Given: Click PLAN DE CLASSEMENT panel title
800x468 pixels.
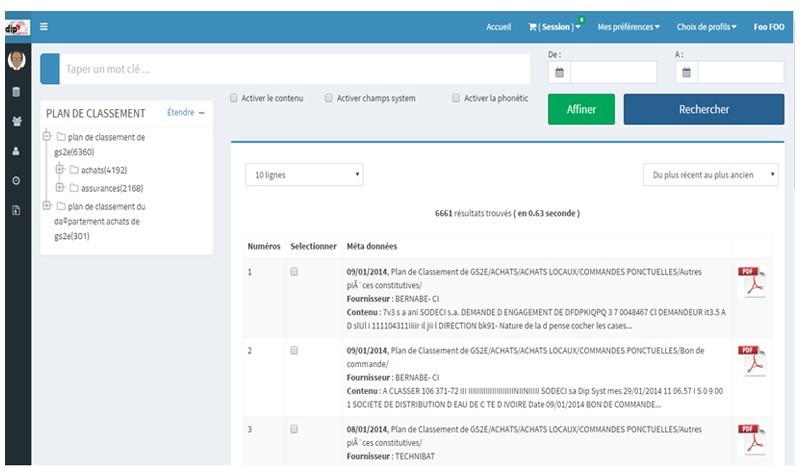Looking at the screenshot, I should 95,113.
